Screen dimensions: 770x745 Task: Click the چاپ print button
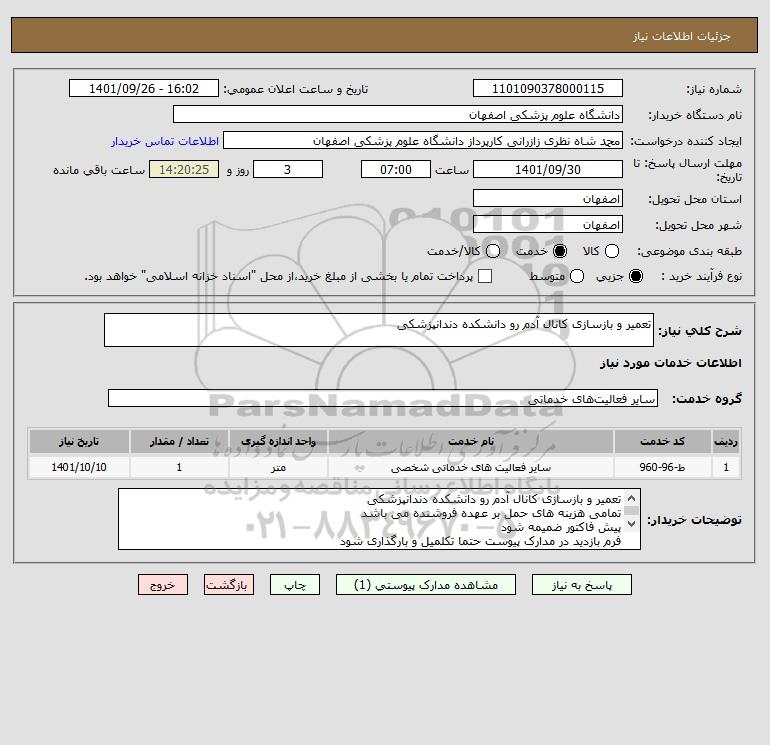[x=295, y=585]
